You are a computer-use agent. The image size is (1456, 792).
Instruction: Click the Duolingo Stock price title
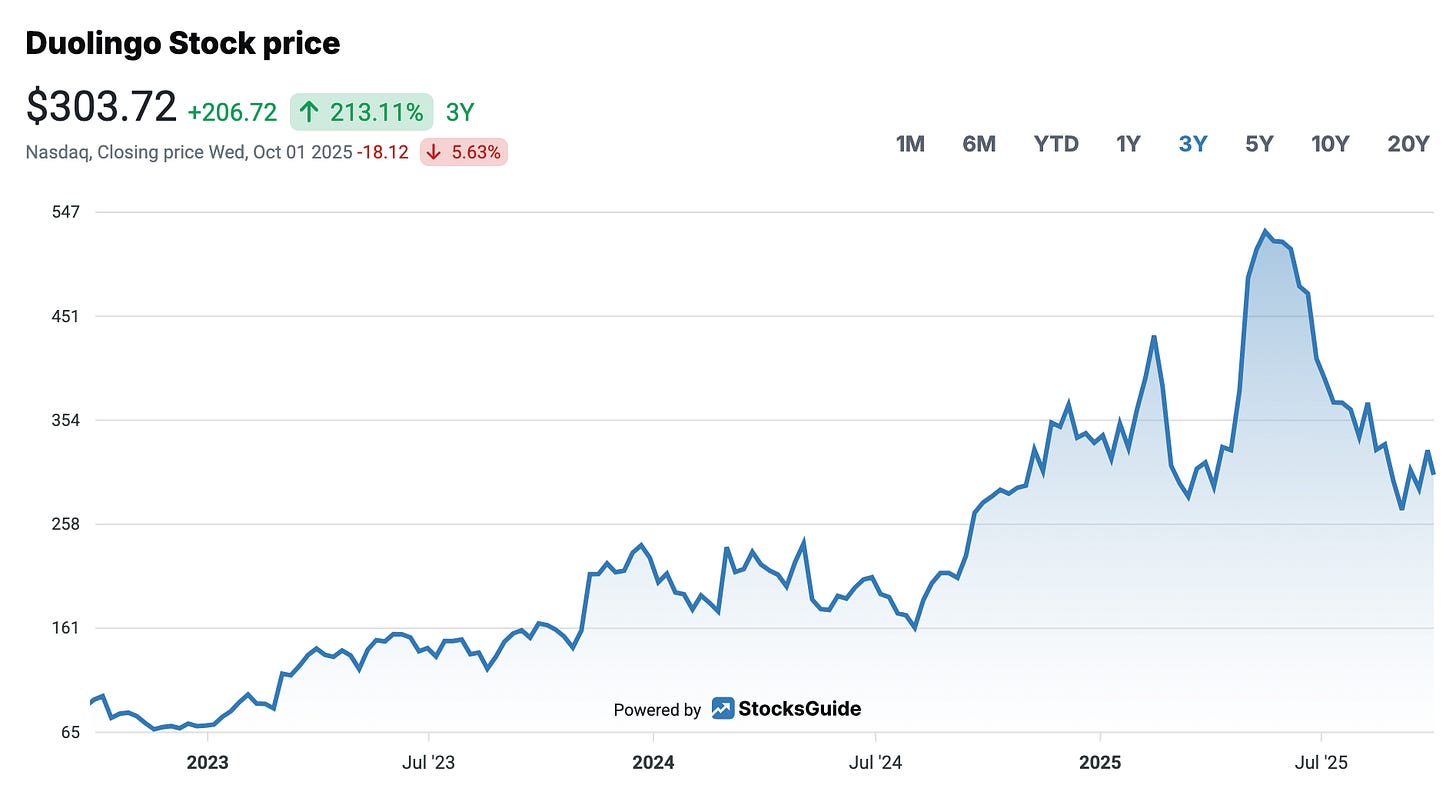click(x=182, y=43)
